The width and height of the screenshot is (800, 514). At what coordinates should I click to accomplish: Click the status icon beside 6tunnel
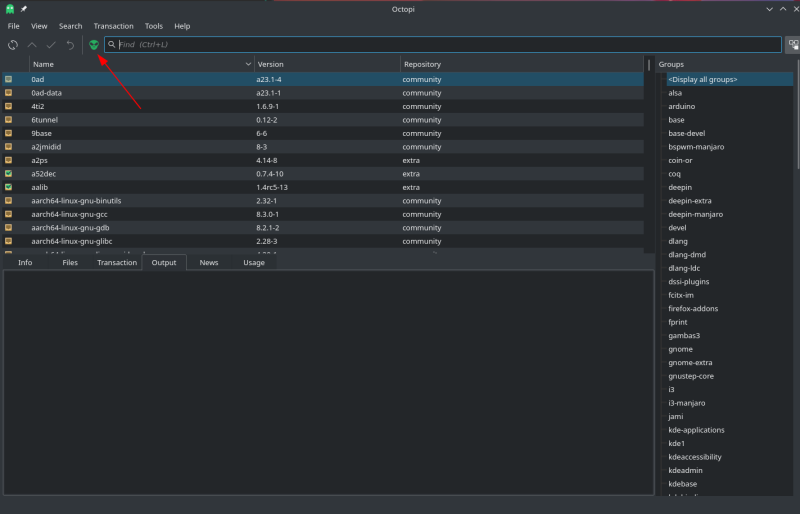tap(9, 119)
